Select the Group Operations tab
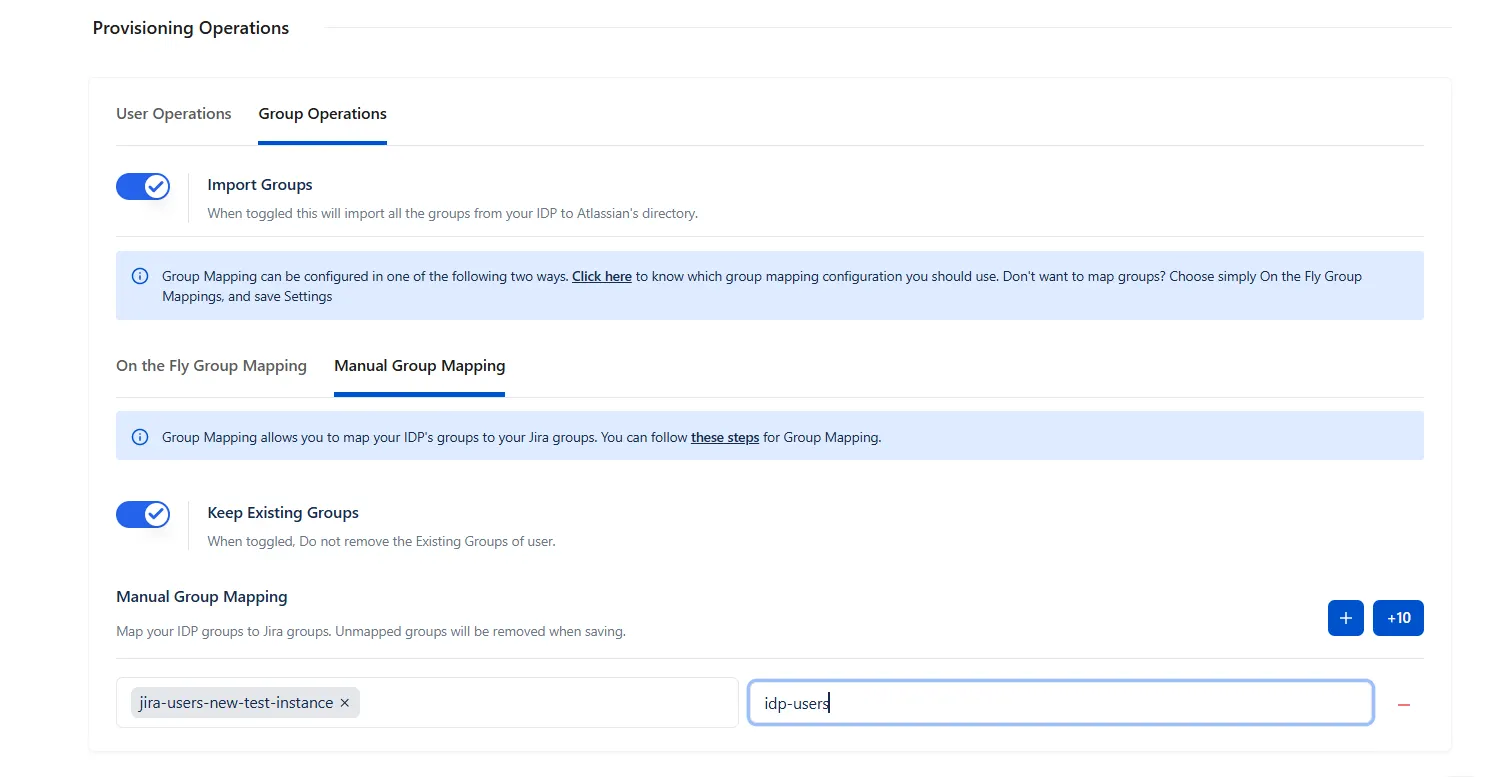Image resolution: width=1495 pixels, height=777 pixels. [x=323, y=114]
